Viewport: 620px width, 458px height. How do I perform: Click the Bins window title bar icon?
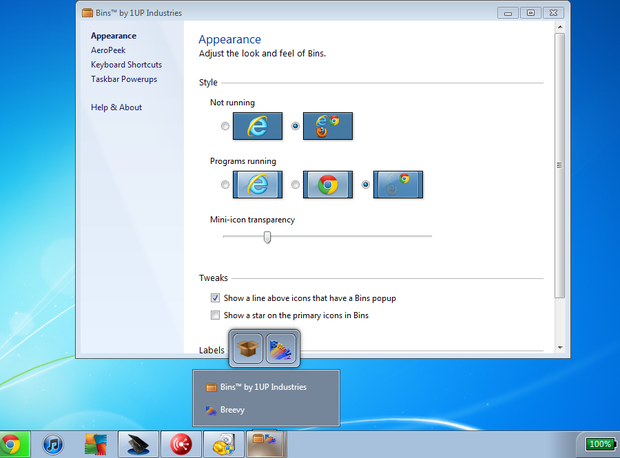[x=87, y=13]
